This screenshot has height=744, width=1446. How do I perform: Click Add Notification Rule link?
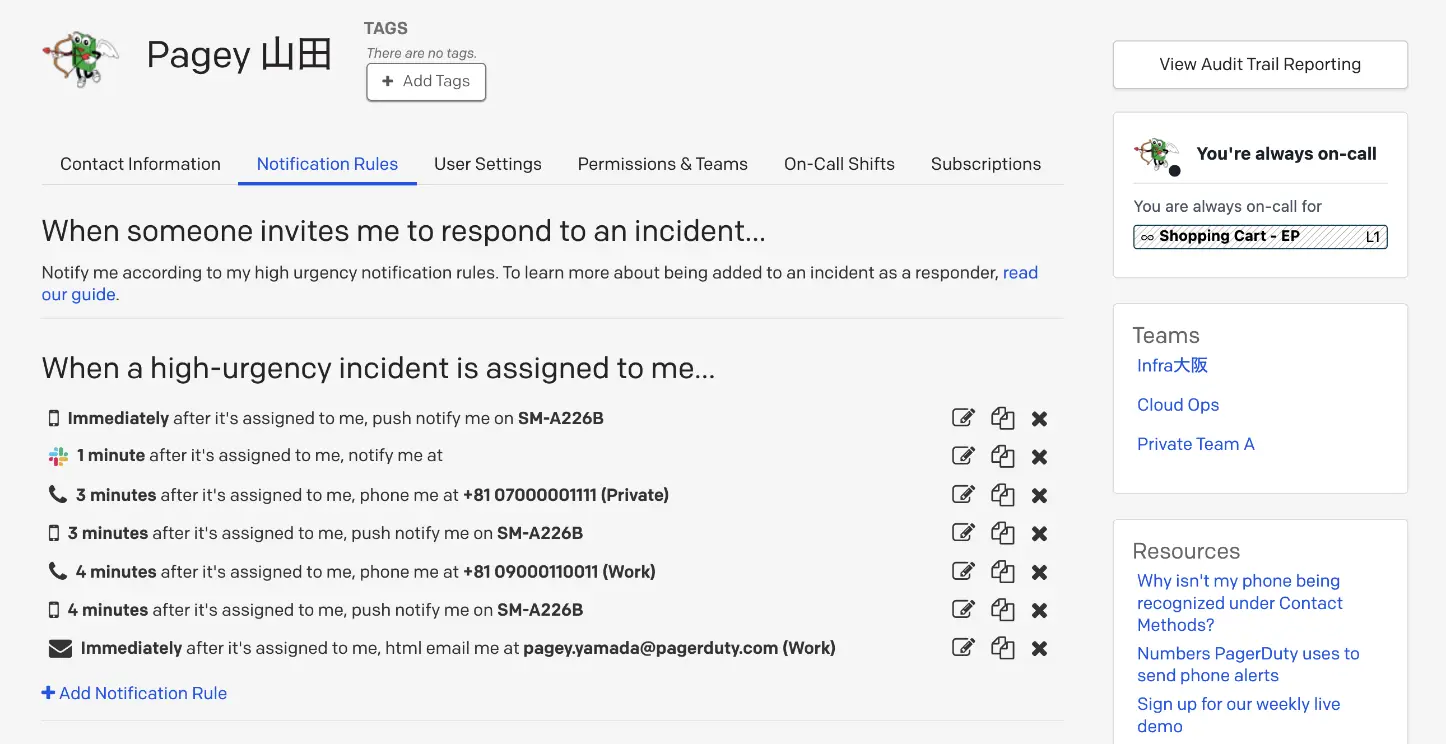coord(134,693)
